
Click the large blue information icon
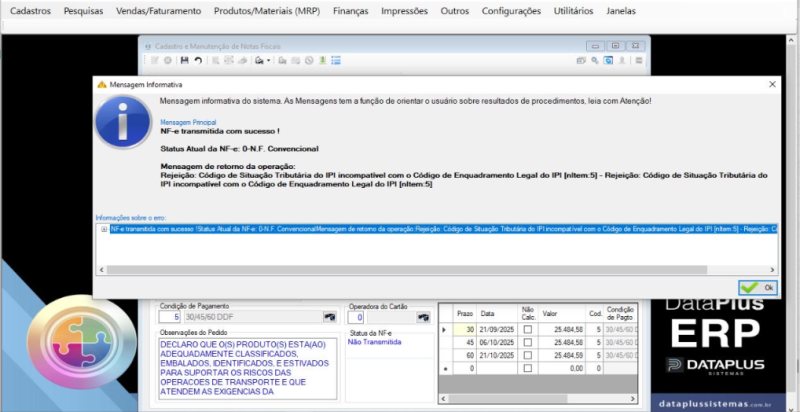123,122
